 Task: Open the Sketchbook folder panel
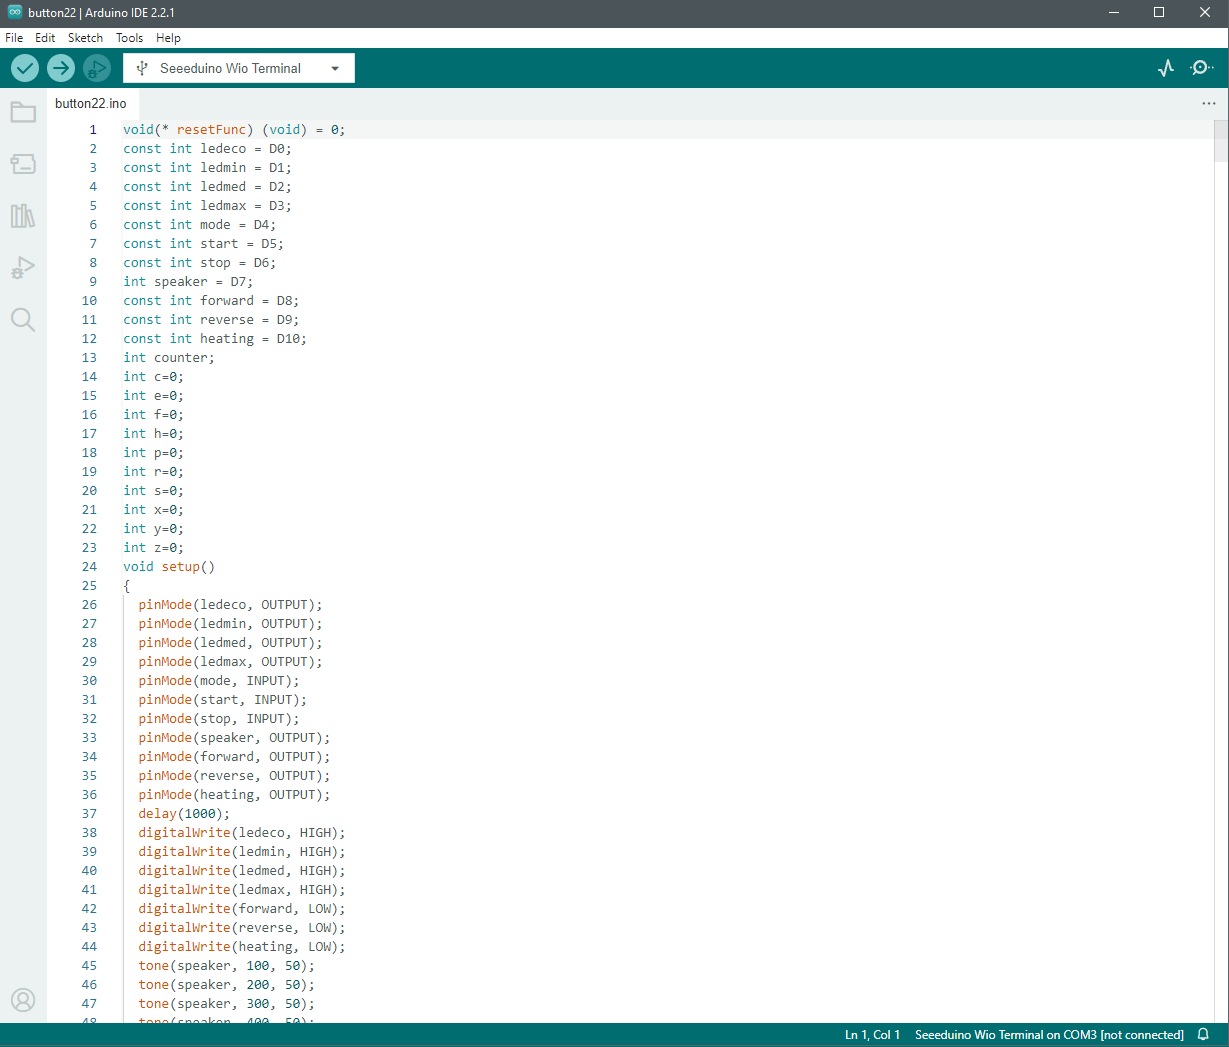pos(23,112)
